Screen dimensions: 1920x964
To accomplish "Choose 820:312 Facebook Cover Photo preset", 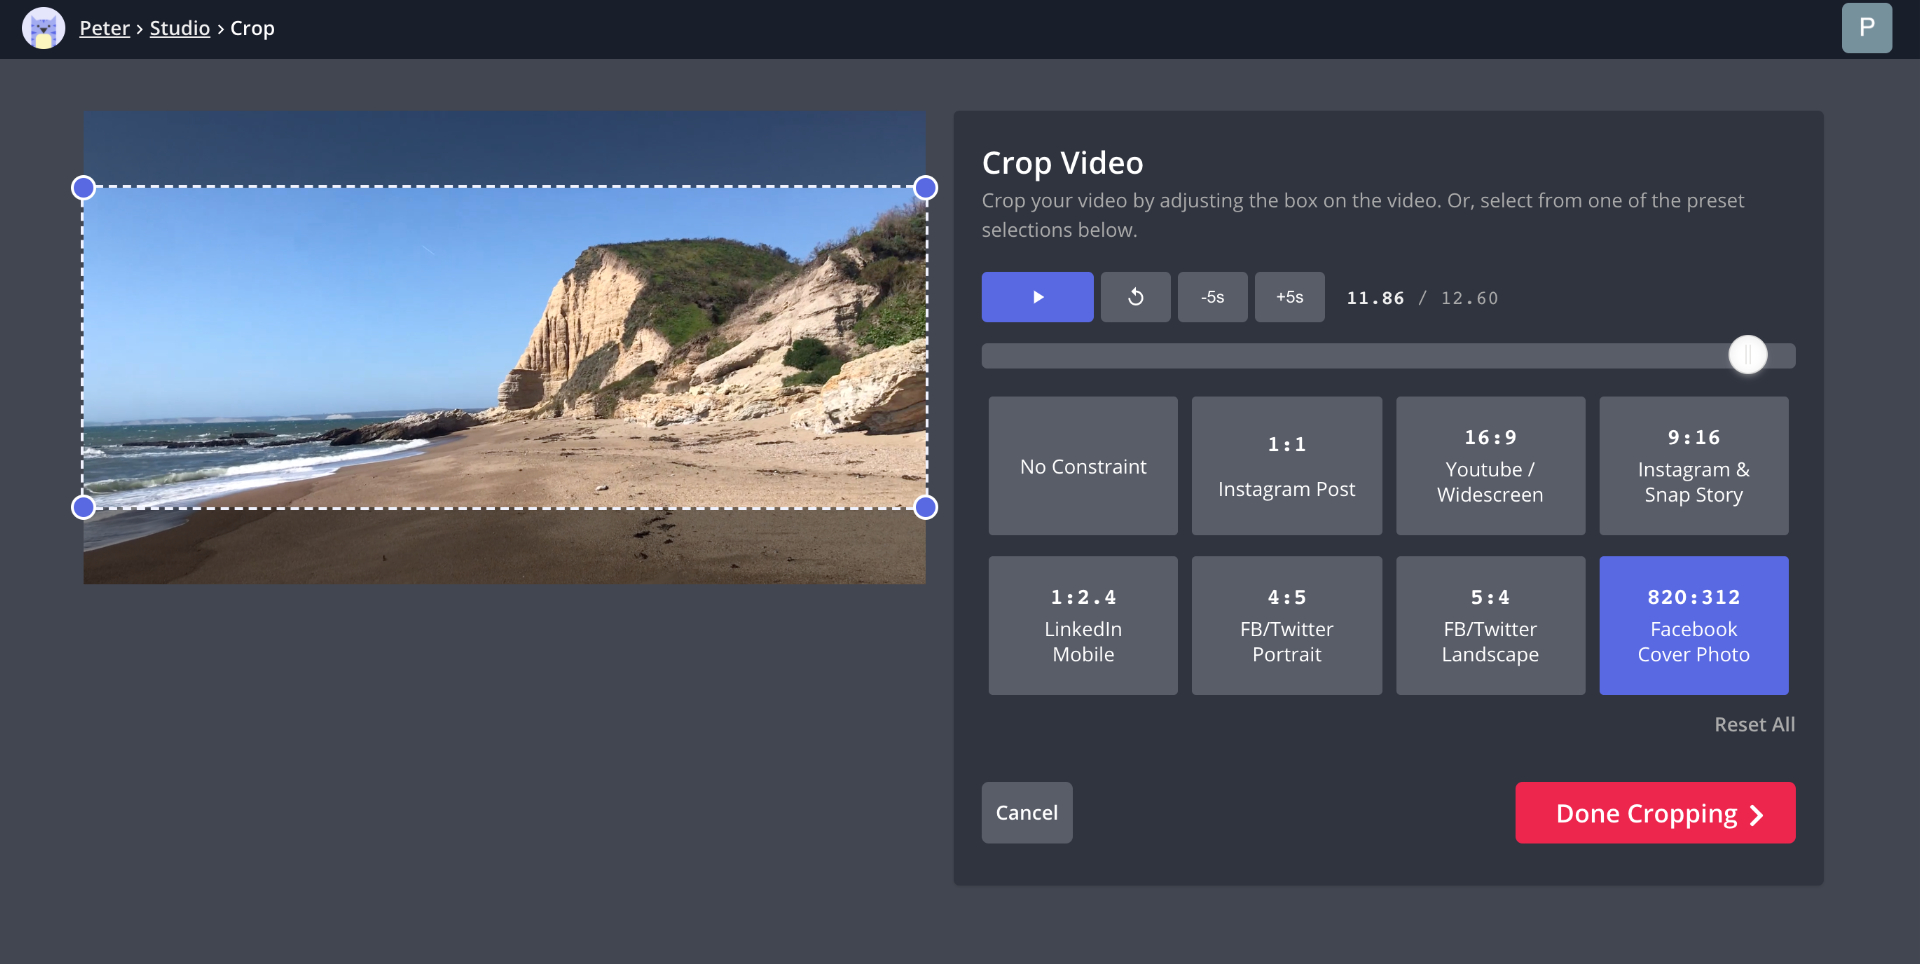I will pyautogui.click(x=1693, y=625).
